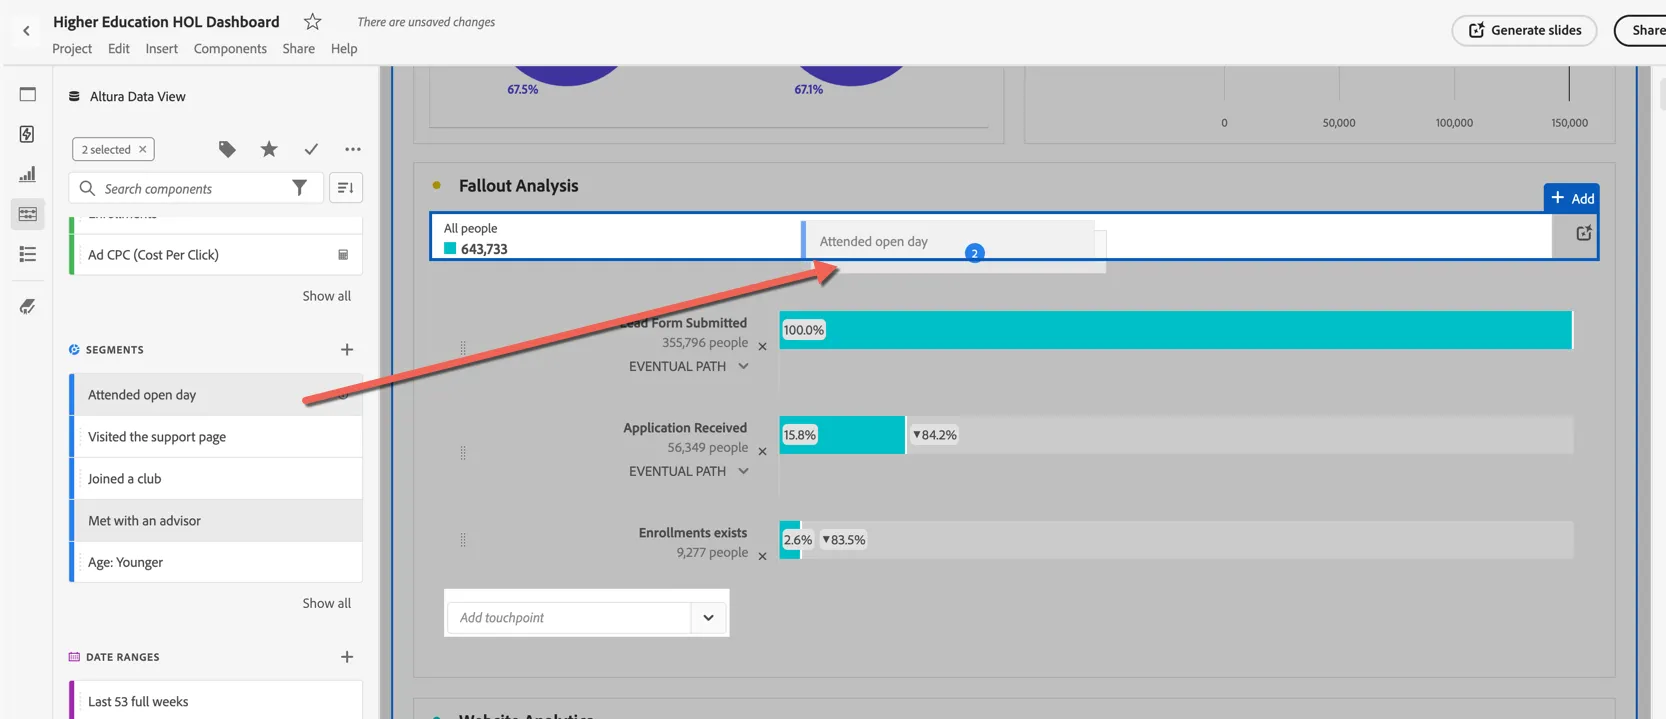Focus the Search components field
The image size is (1666, 719).
(x=196, y=188)
